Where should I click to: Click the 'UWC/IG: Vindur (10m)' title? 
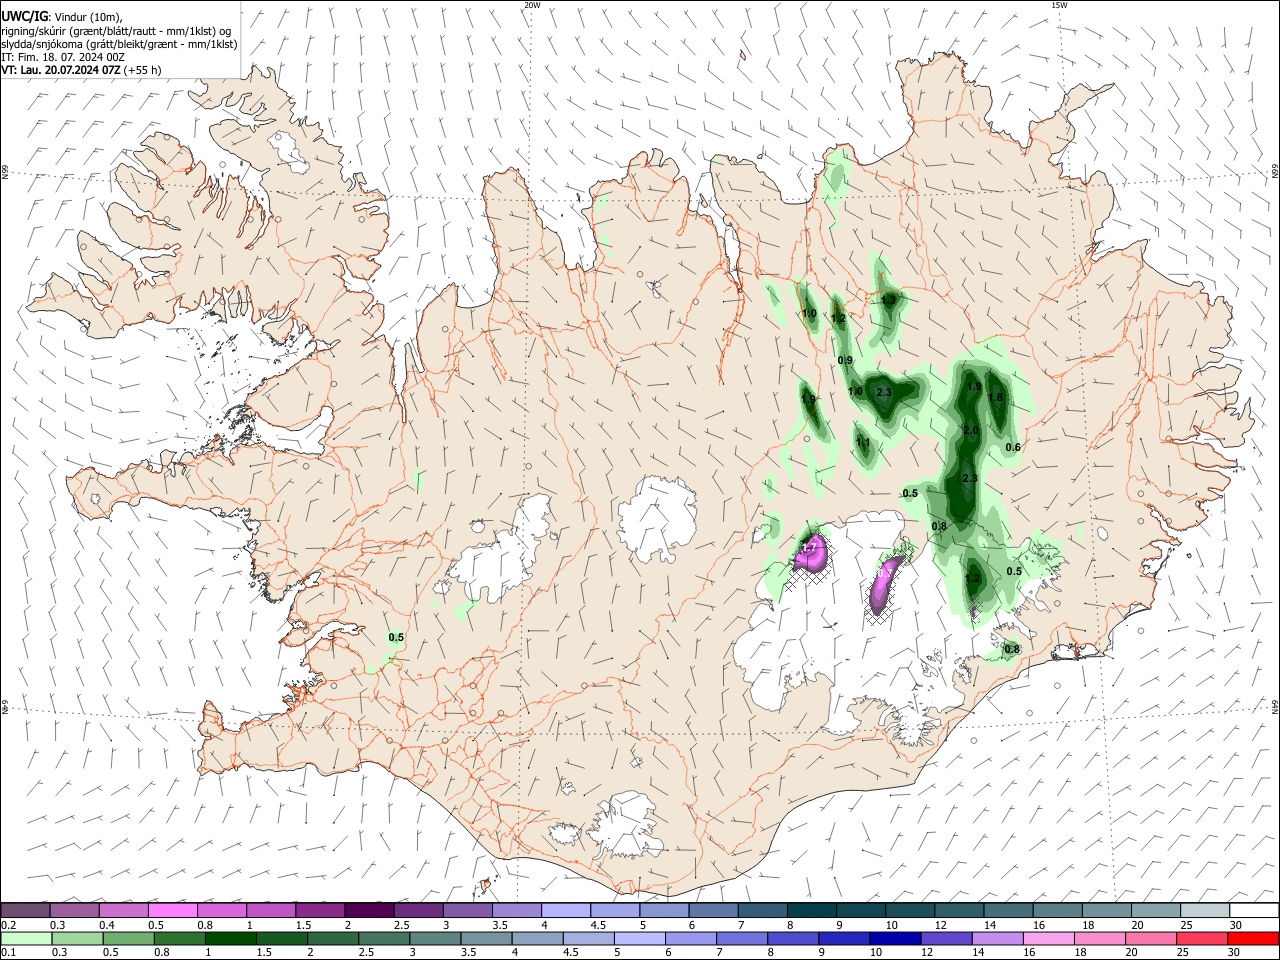coord(62,17)
